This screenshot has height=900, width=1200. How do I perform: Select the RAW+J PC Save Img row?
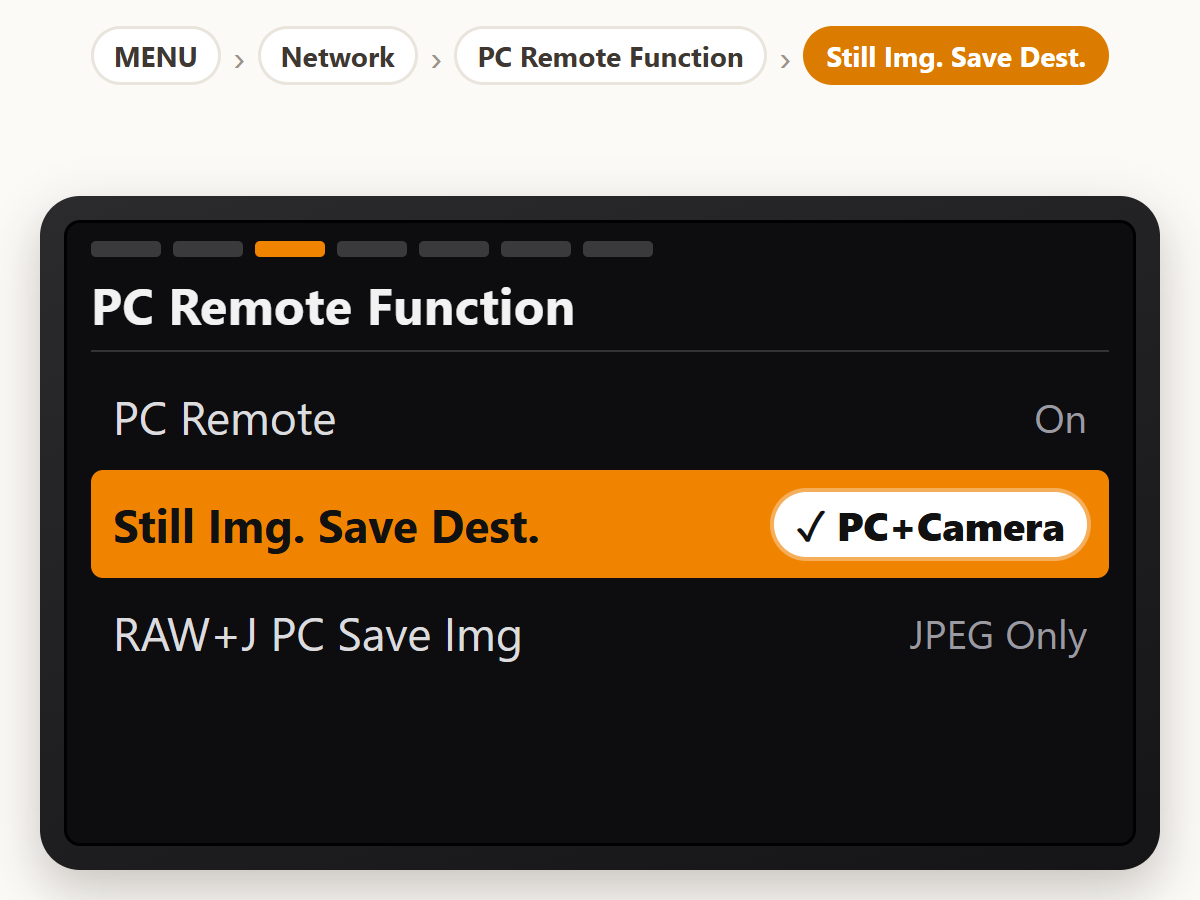tap(600, 636)
